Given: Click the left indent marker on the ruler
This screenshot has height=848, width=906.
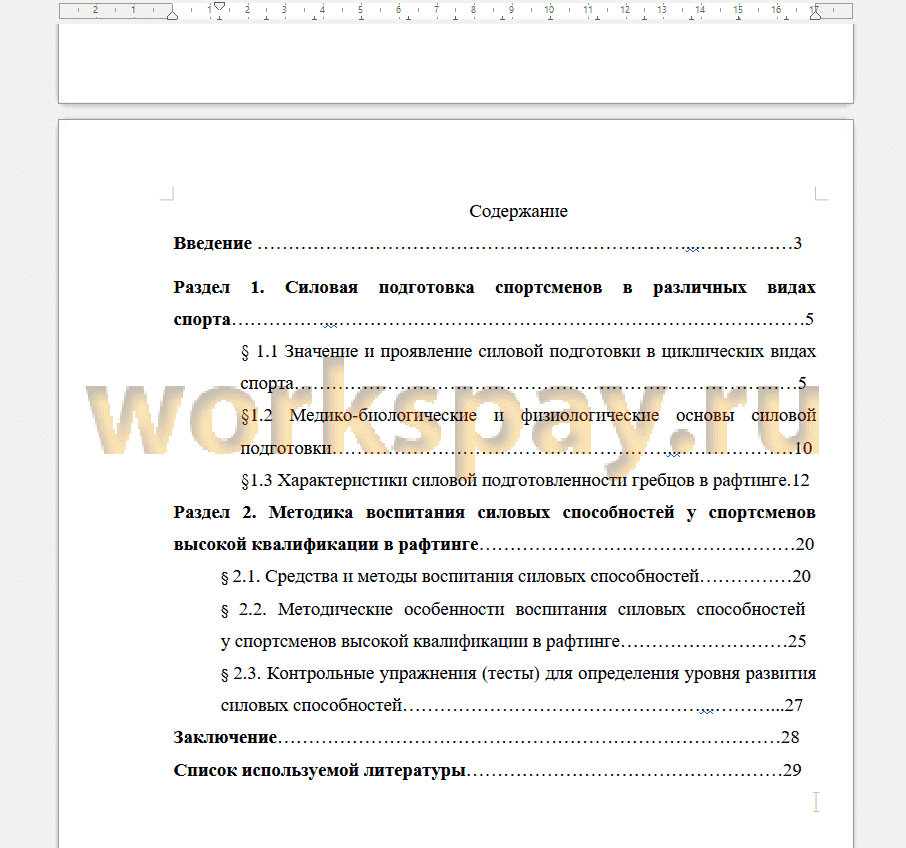Looking at the screenshot, I should coord(172,15).
